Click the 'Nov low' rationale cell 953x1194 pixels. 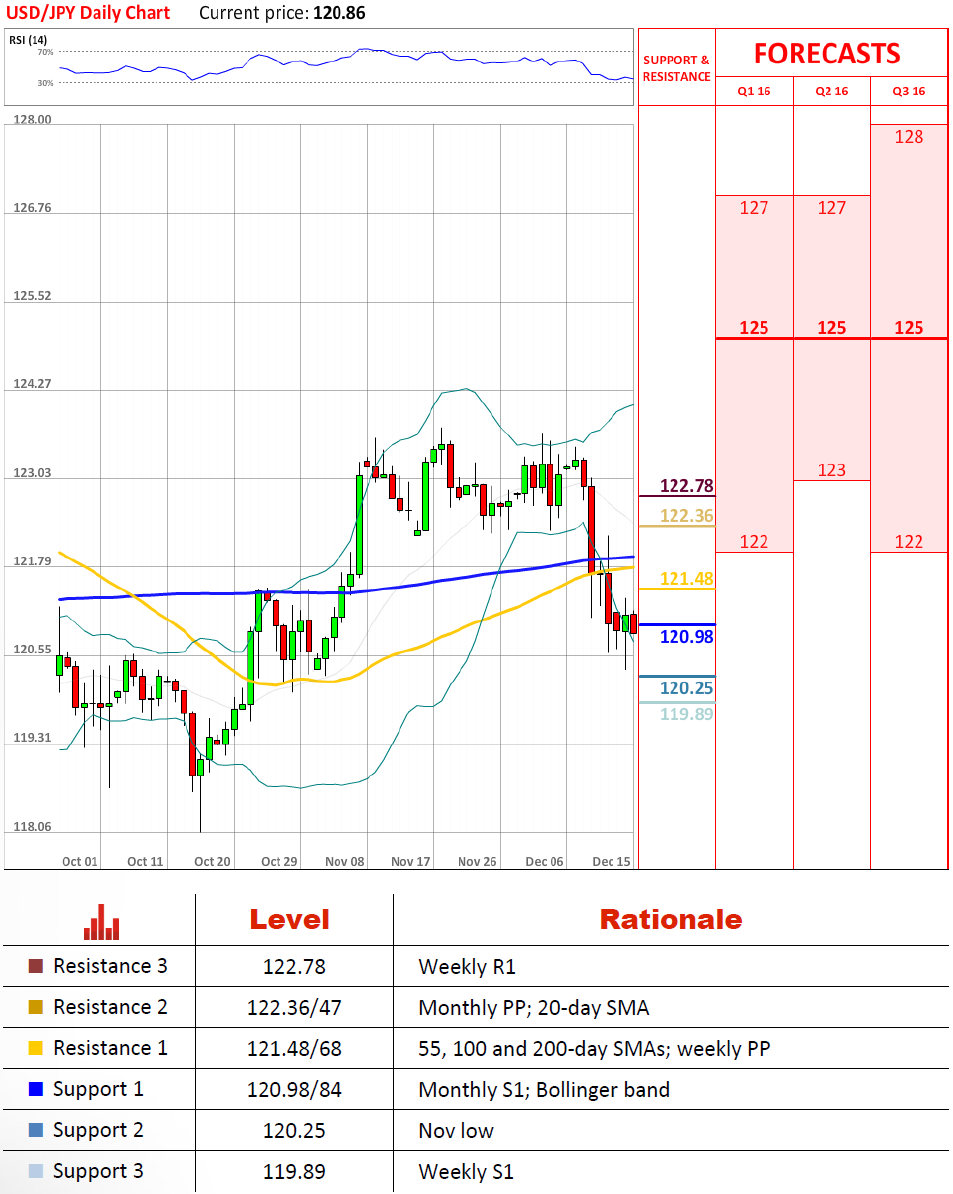[456, 1131]
